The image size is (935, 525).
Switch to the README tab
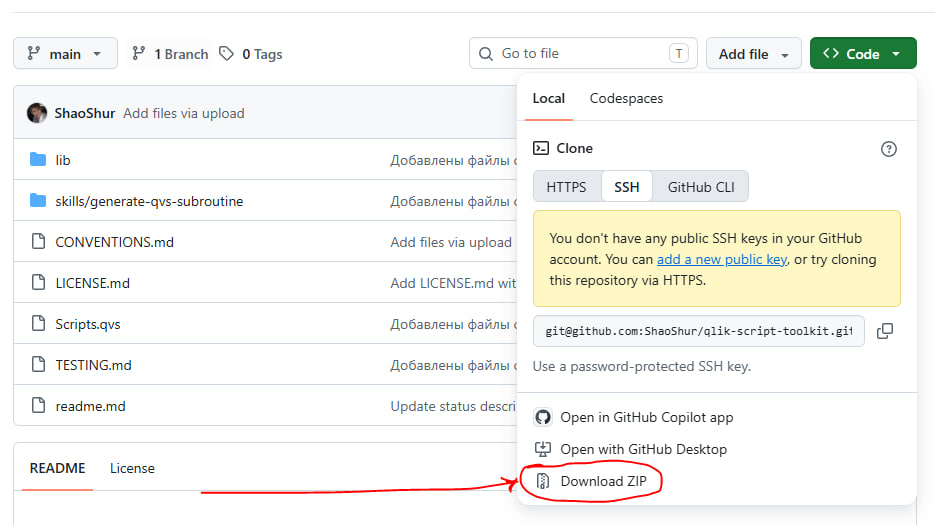point(57,468)
